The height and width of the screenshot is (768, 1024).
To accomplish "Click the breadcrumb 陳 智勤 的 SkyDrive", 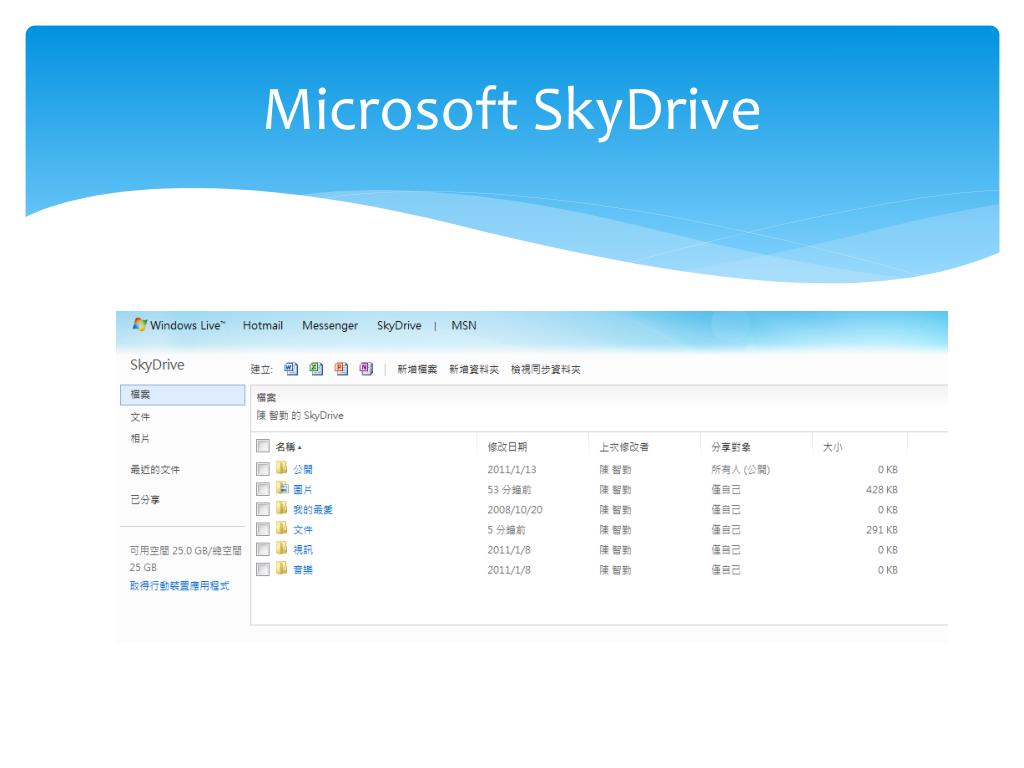I will pos(300,415).
